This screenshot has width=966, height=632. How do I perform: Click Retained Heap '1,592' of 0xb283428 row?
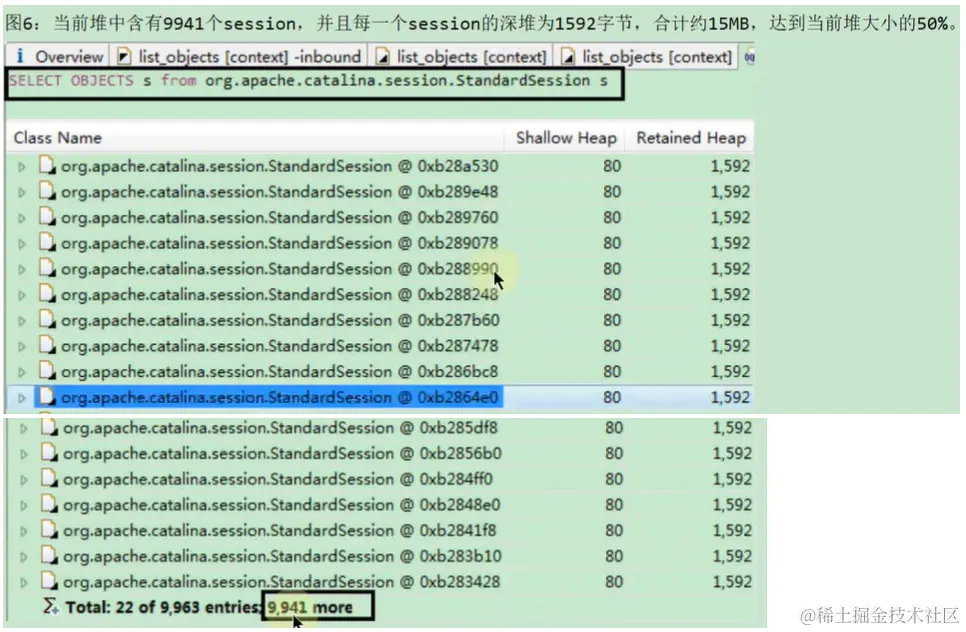tap(732, 582)
